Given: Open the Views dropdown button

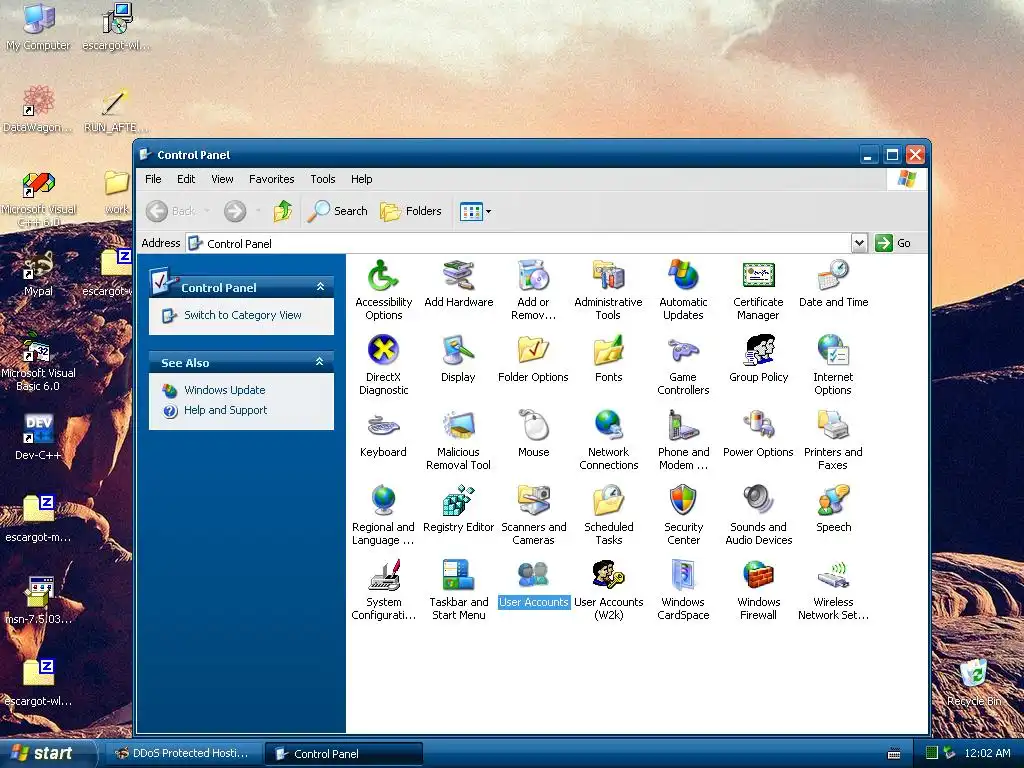Looking at the screenshot, I should [475, 211].
